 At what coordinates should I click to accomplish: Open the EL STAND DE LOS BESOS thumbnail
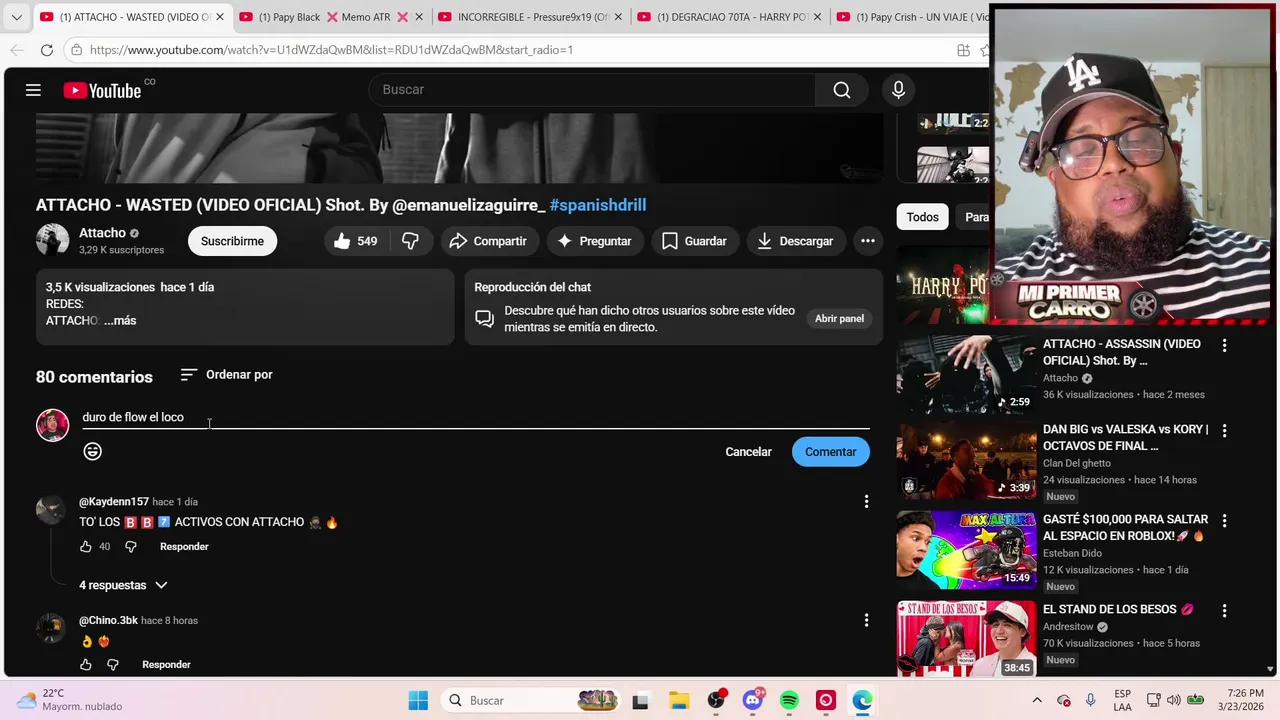click(966, 639)
